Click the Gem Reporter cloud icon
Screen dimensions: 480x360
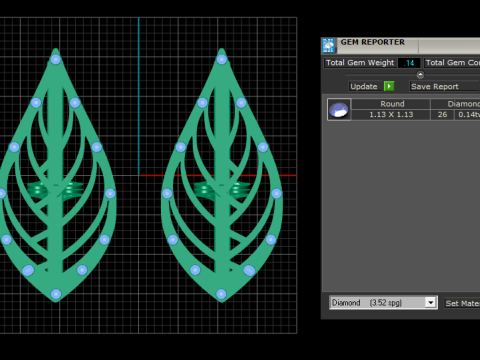pyautogui.click(x=329, y=45)
